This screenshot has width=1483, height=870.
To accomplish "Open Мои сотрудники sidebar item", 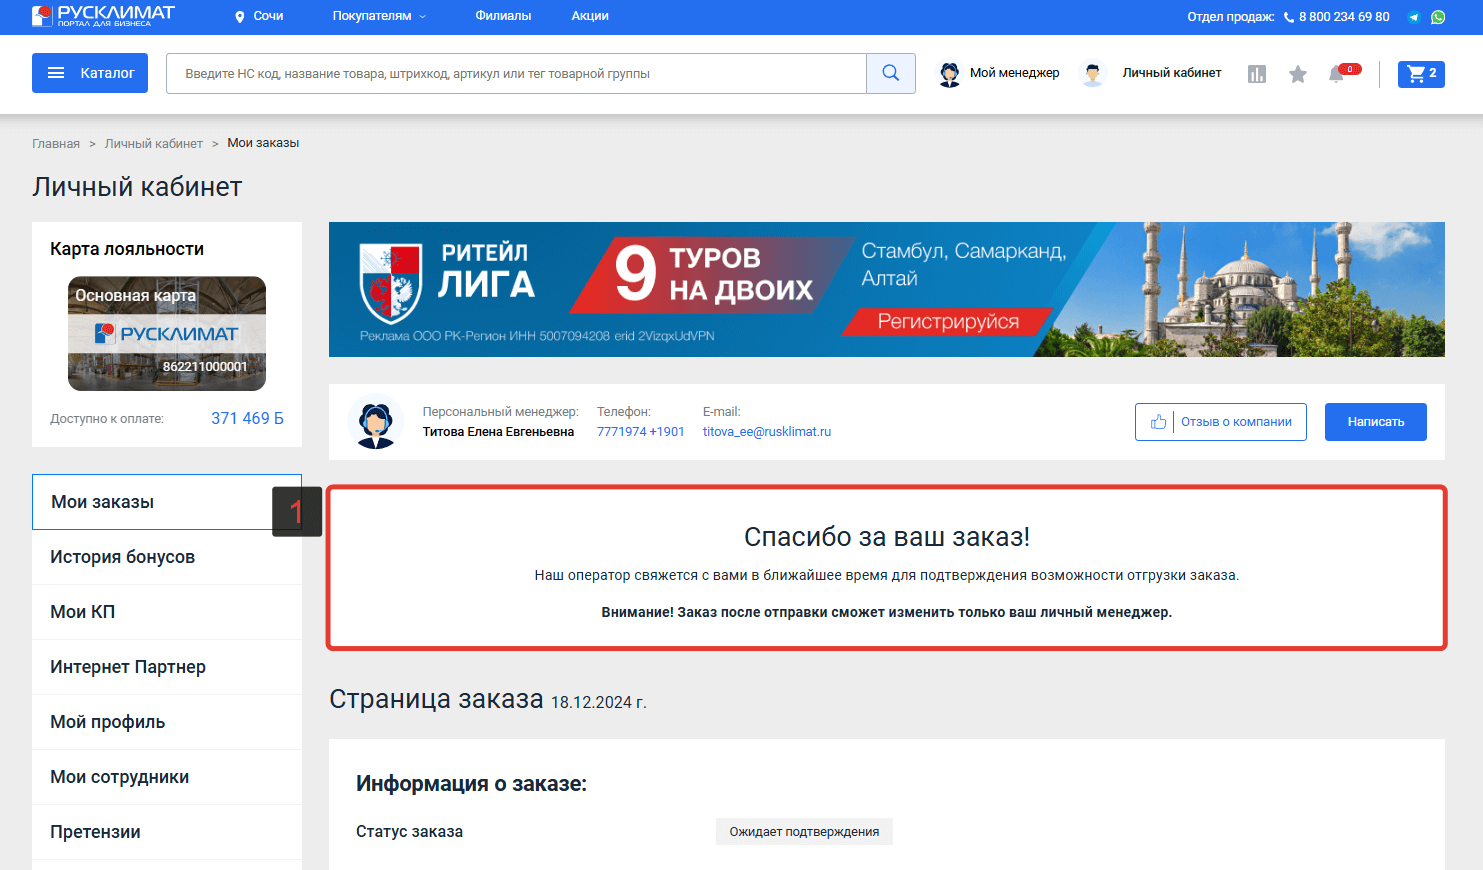I will (x=167, y=777).
